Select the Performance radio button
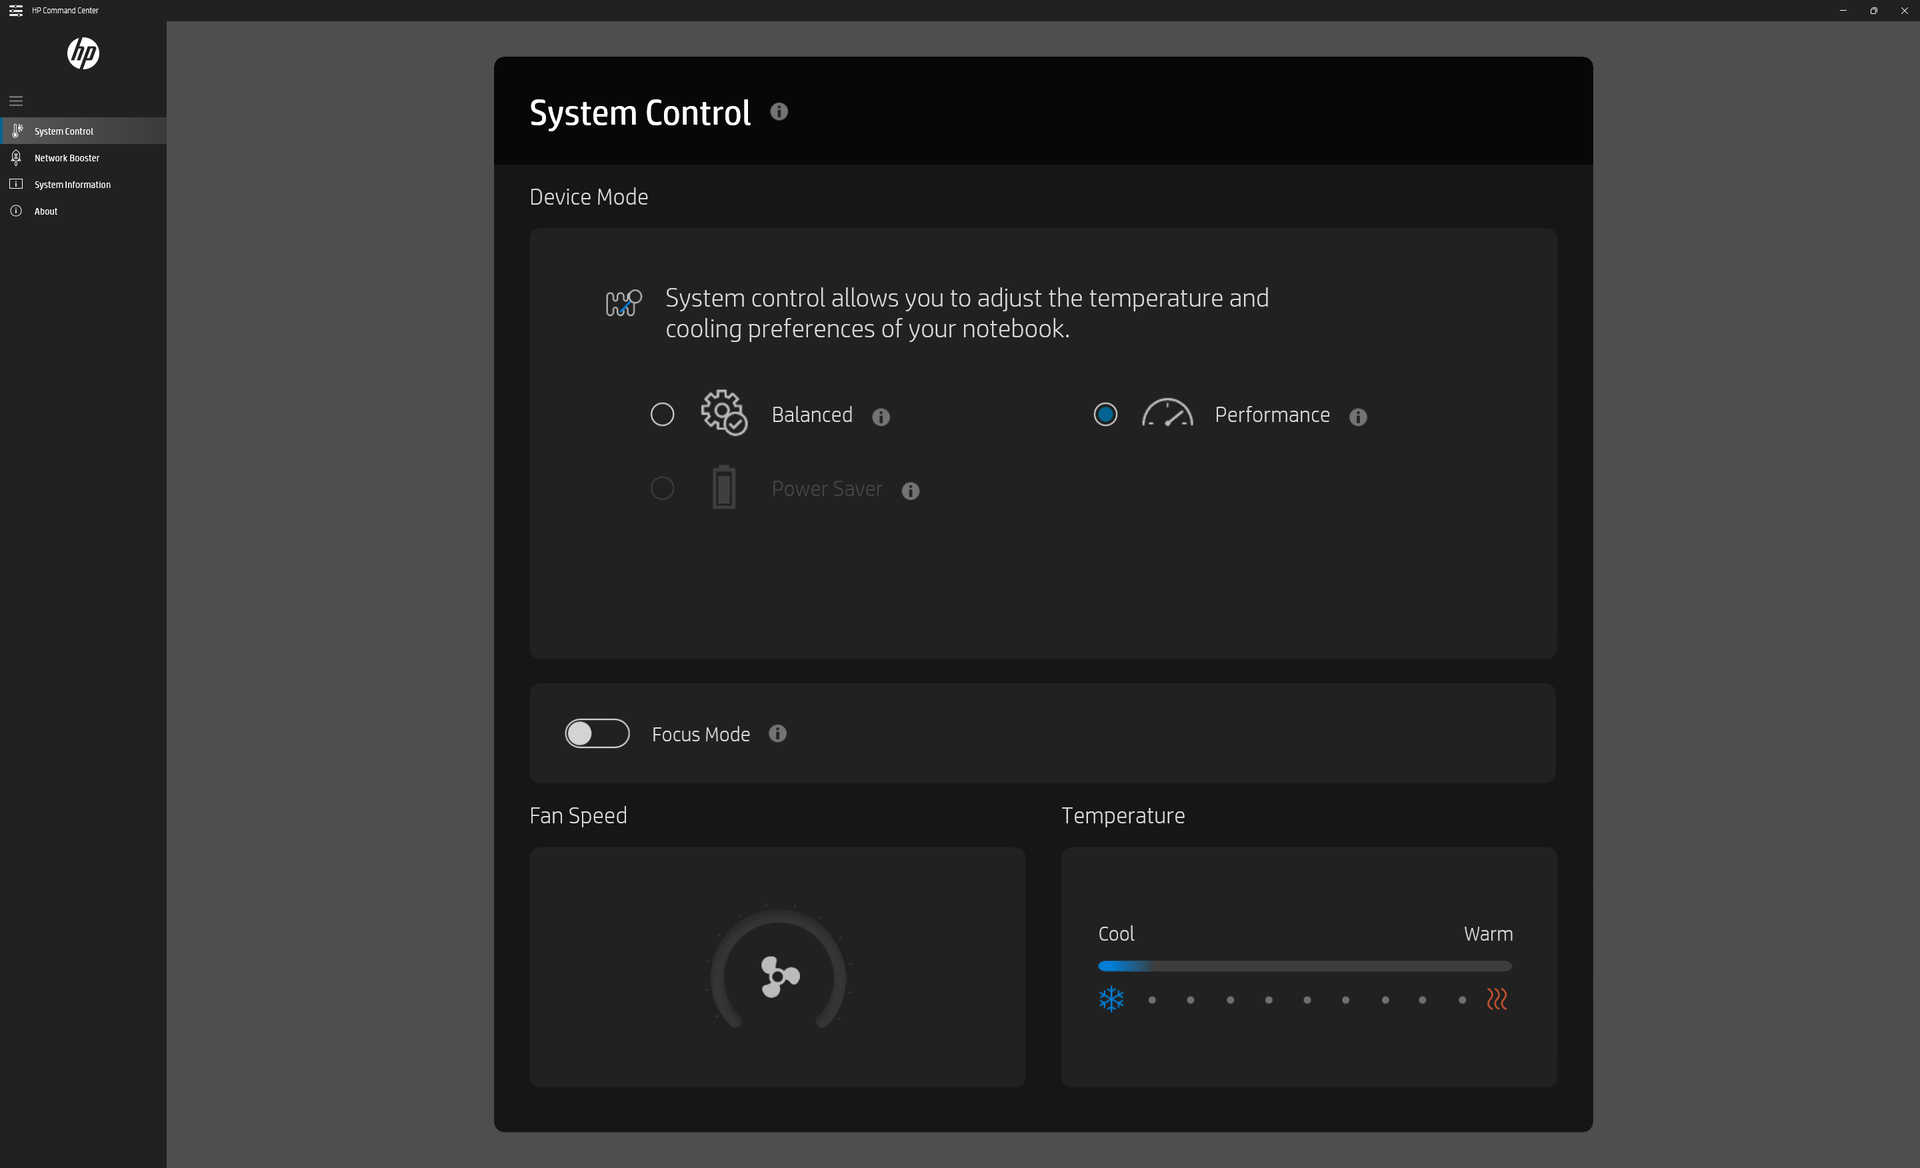 point(1105,414)
